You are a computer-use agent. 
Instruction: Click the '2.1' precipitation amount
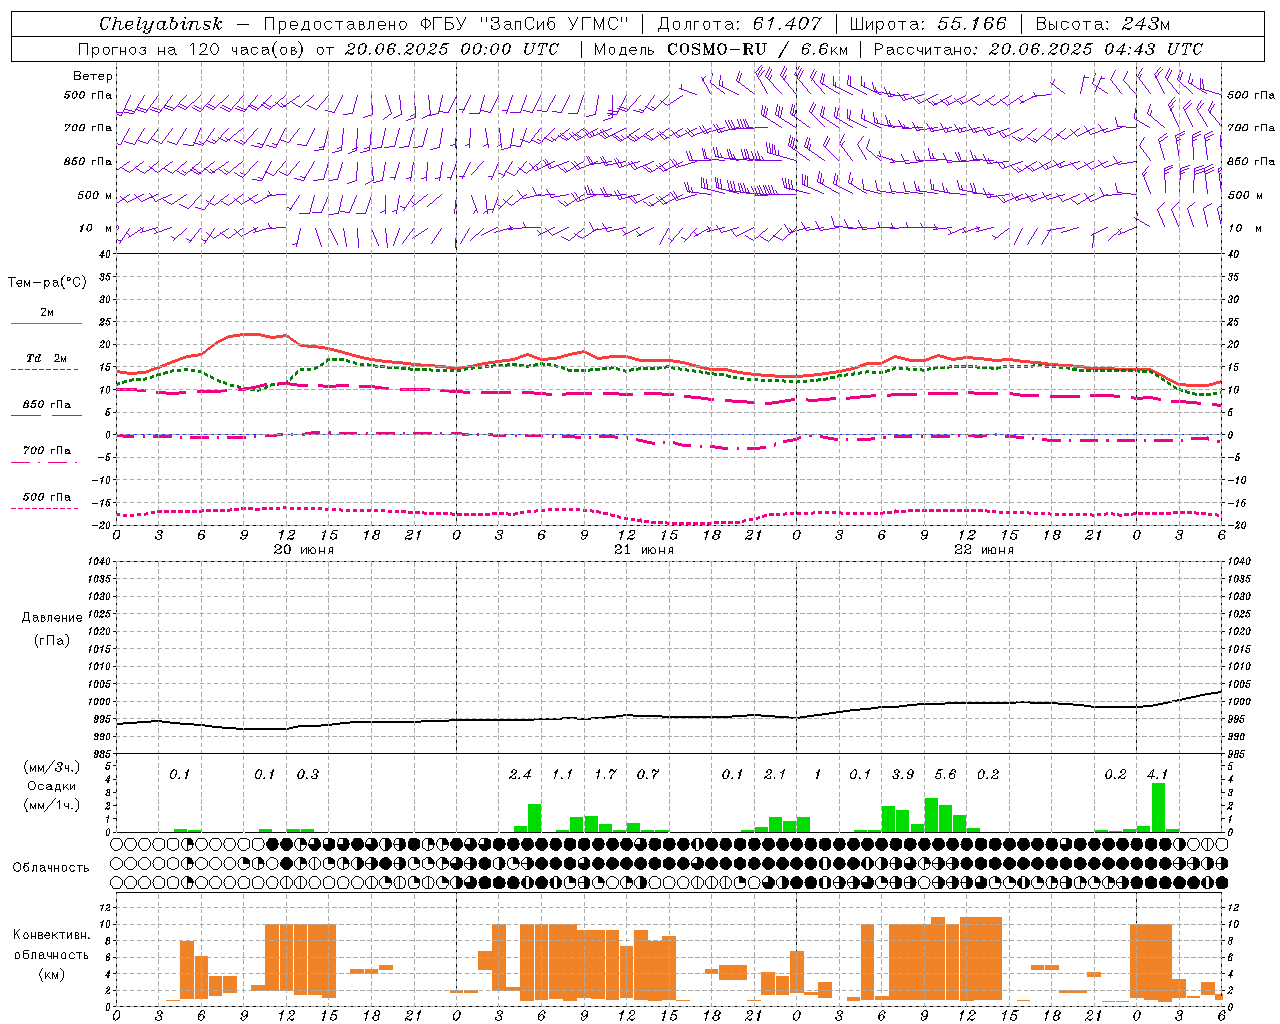click(775, 775)
